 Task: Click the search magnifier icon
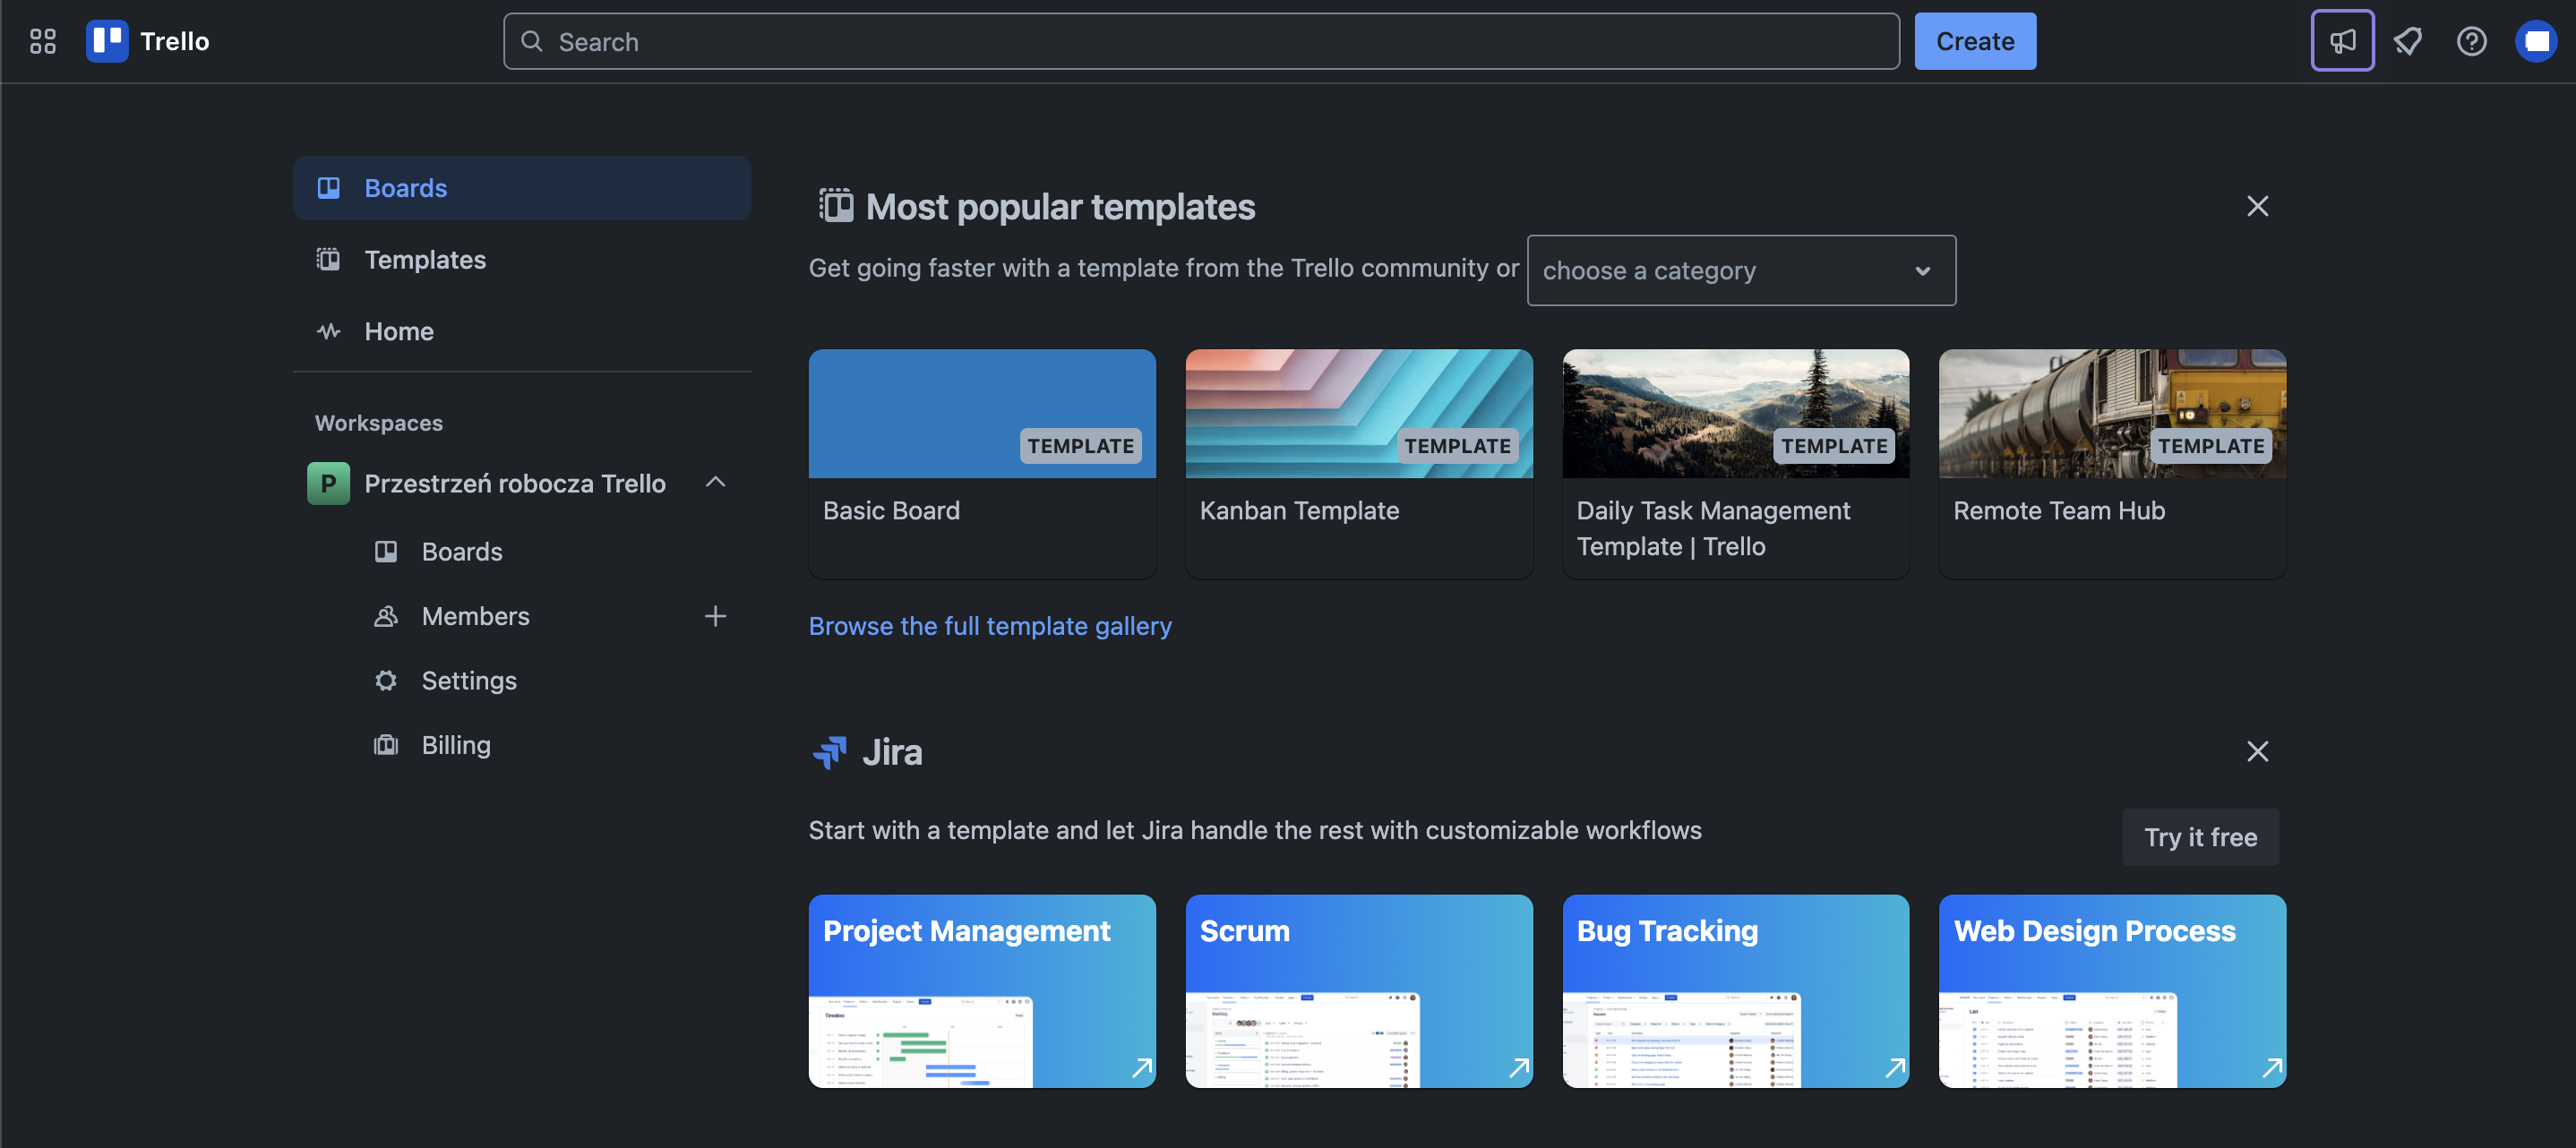[x=532, y=41]
